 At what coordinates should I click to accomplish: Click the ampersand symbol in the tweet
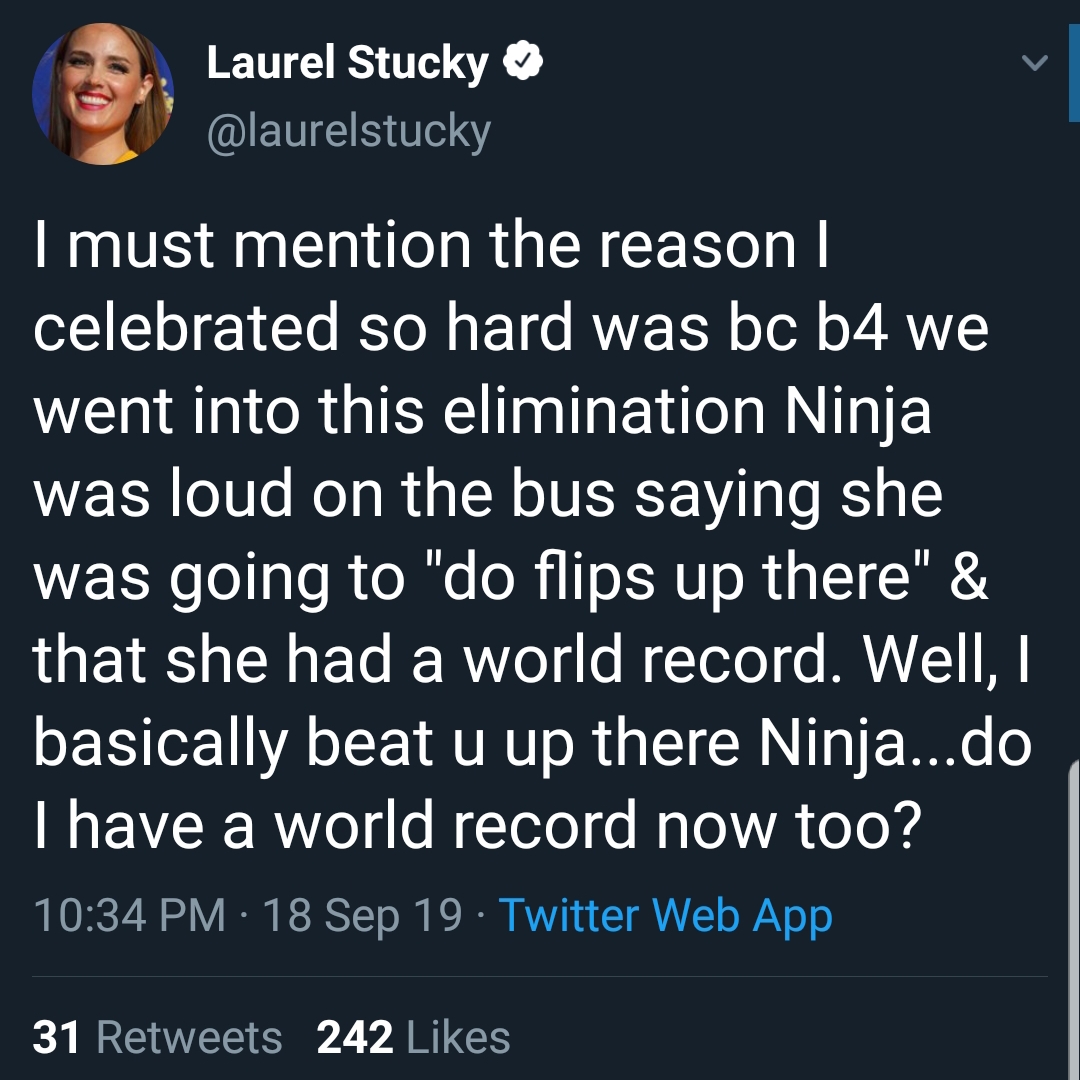pos(969,576)
